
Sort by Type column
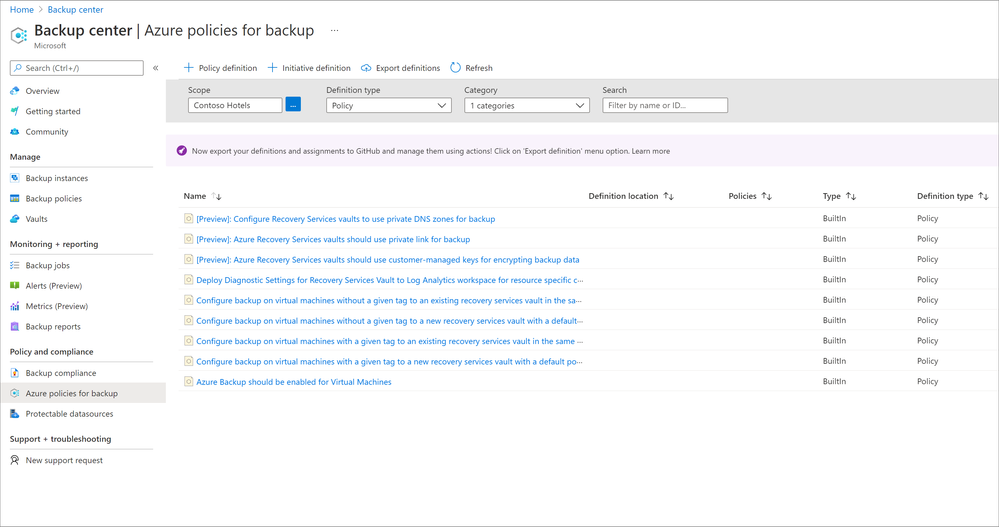pyautogui.click(x=851, y=196)
